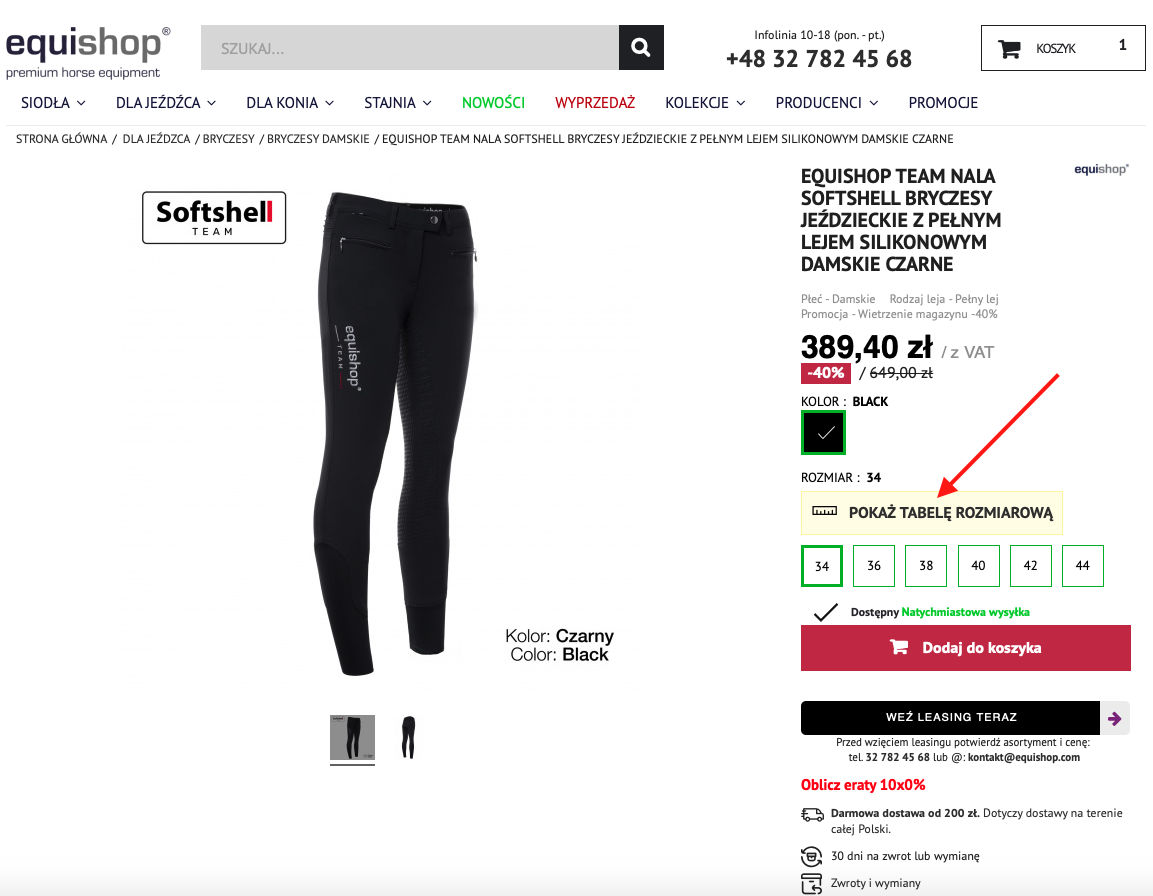This screenshot has height=896, width=1153.
Task: Click the SZUKAJ search input field
Action: tap(410, 48)
